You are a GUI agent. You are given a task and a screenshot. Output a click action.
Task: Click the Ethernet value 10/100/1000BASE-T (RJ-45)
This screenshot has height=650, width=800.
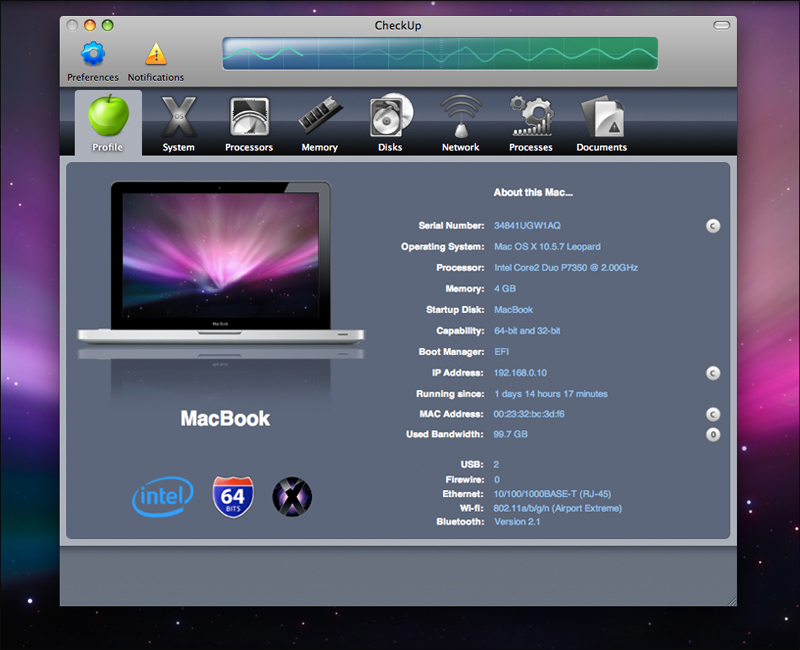click(552, 494)
